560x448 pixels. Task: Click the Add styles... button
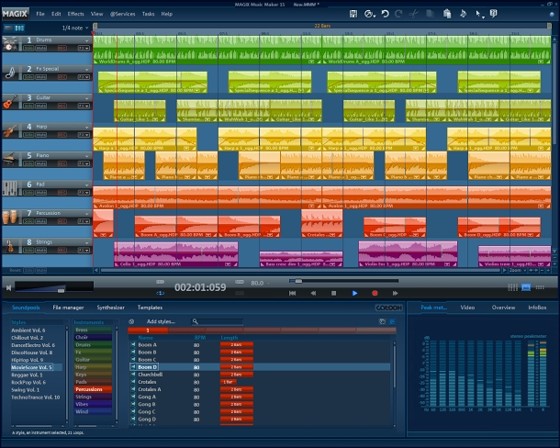(x=161, y=322)
